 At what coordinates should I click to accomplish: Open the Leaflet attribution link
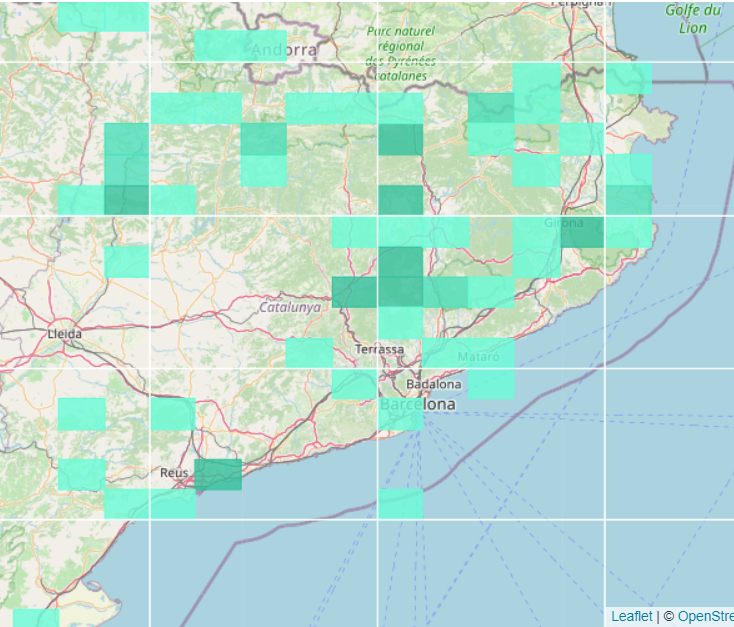tap(631, 616)
